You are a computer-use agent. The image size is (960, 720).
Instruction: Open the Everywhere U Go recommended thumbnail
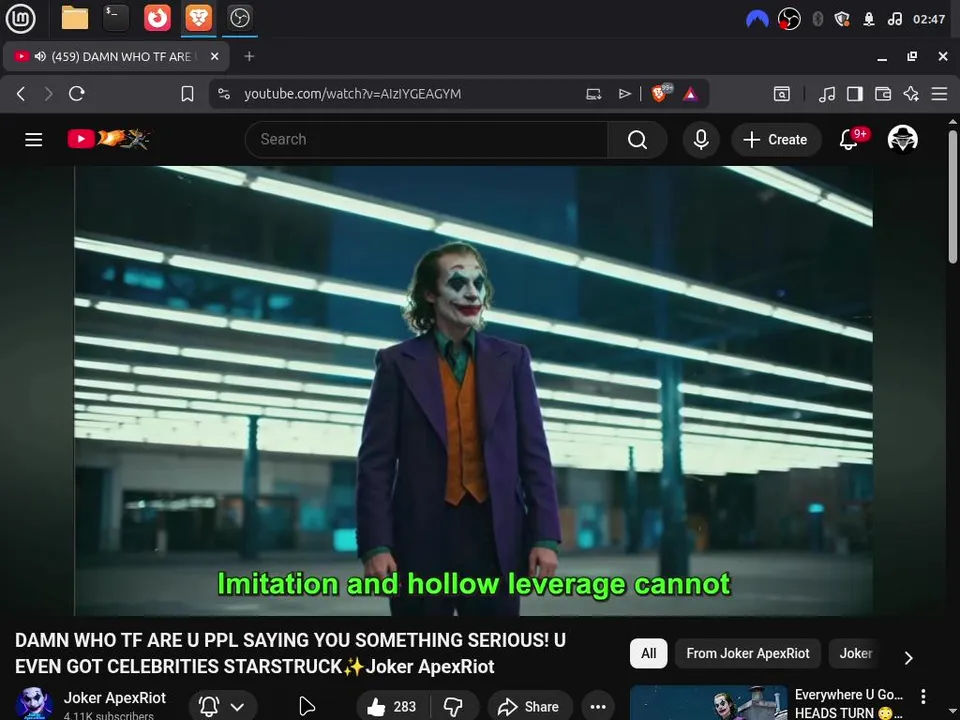(x=708, y=703)
